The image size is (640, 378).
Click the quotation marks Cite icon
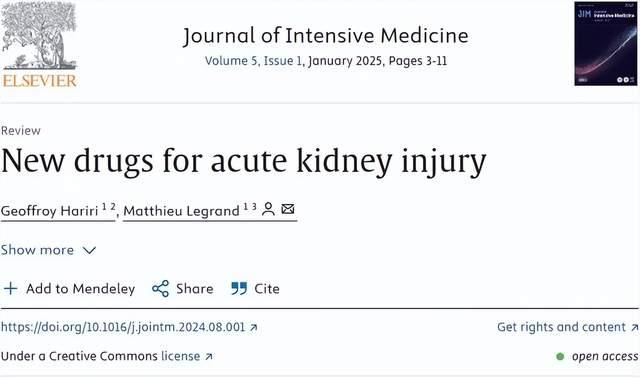pyautogui.click(x=239, y=289)
